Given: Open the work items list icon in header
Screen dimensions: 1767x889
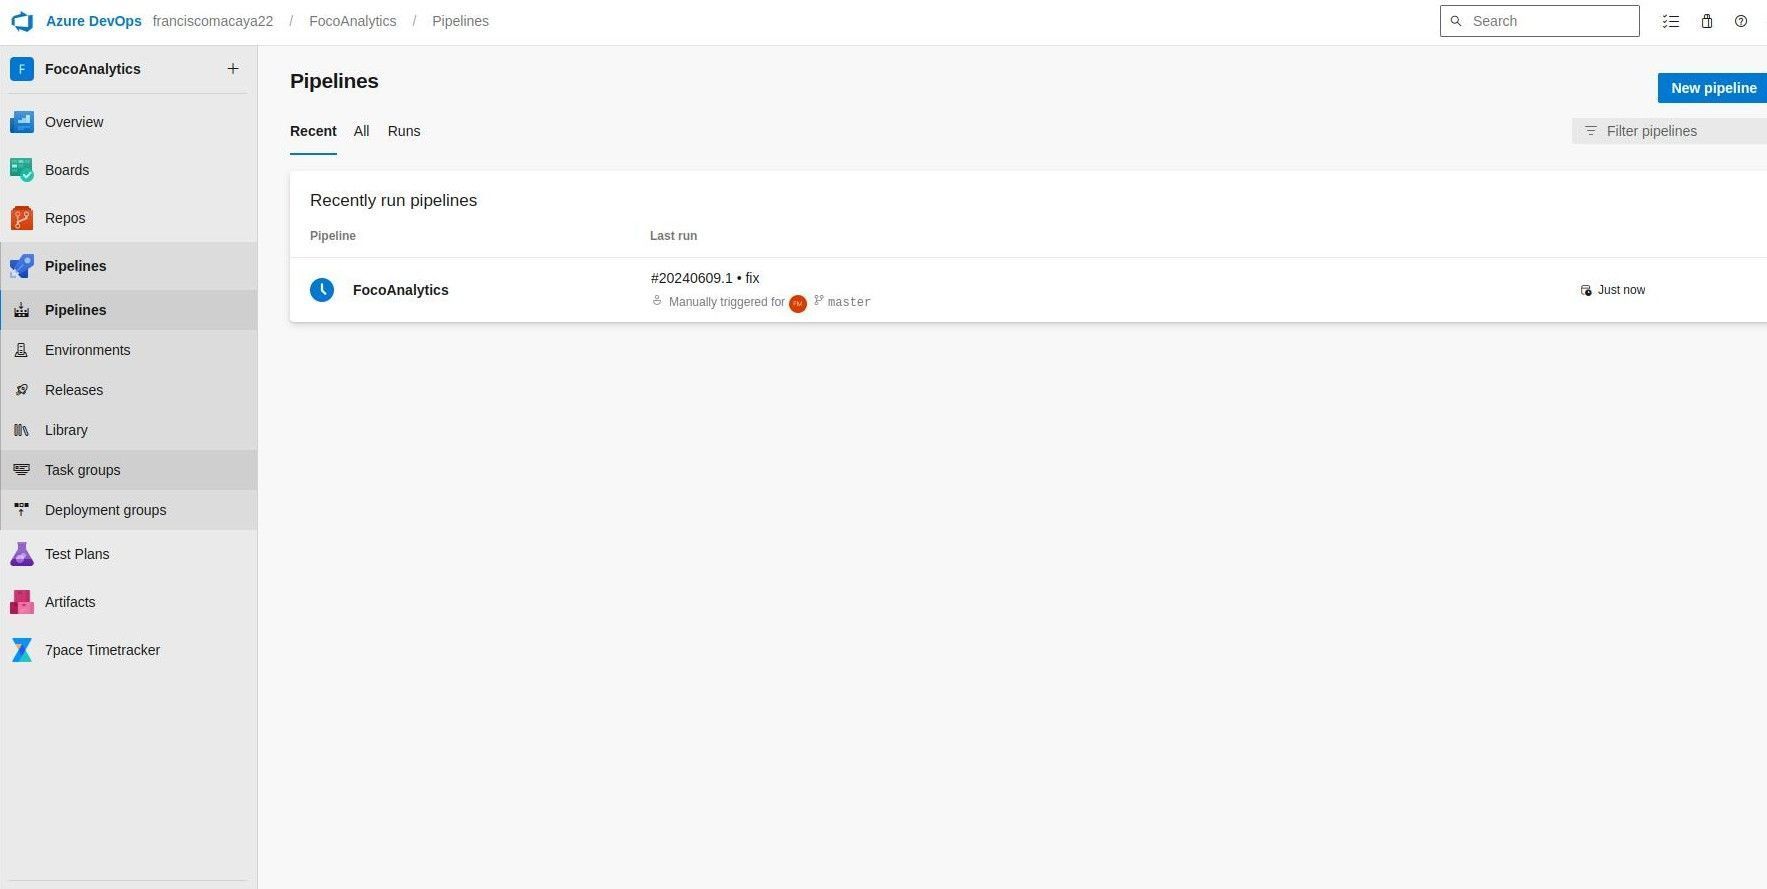Looking at the screenshot, I should (1671, 21).
